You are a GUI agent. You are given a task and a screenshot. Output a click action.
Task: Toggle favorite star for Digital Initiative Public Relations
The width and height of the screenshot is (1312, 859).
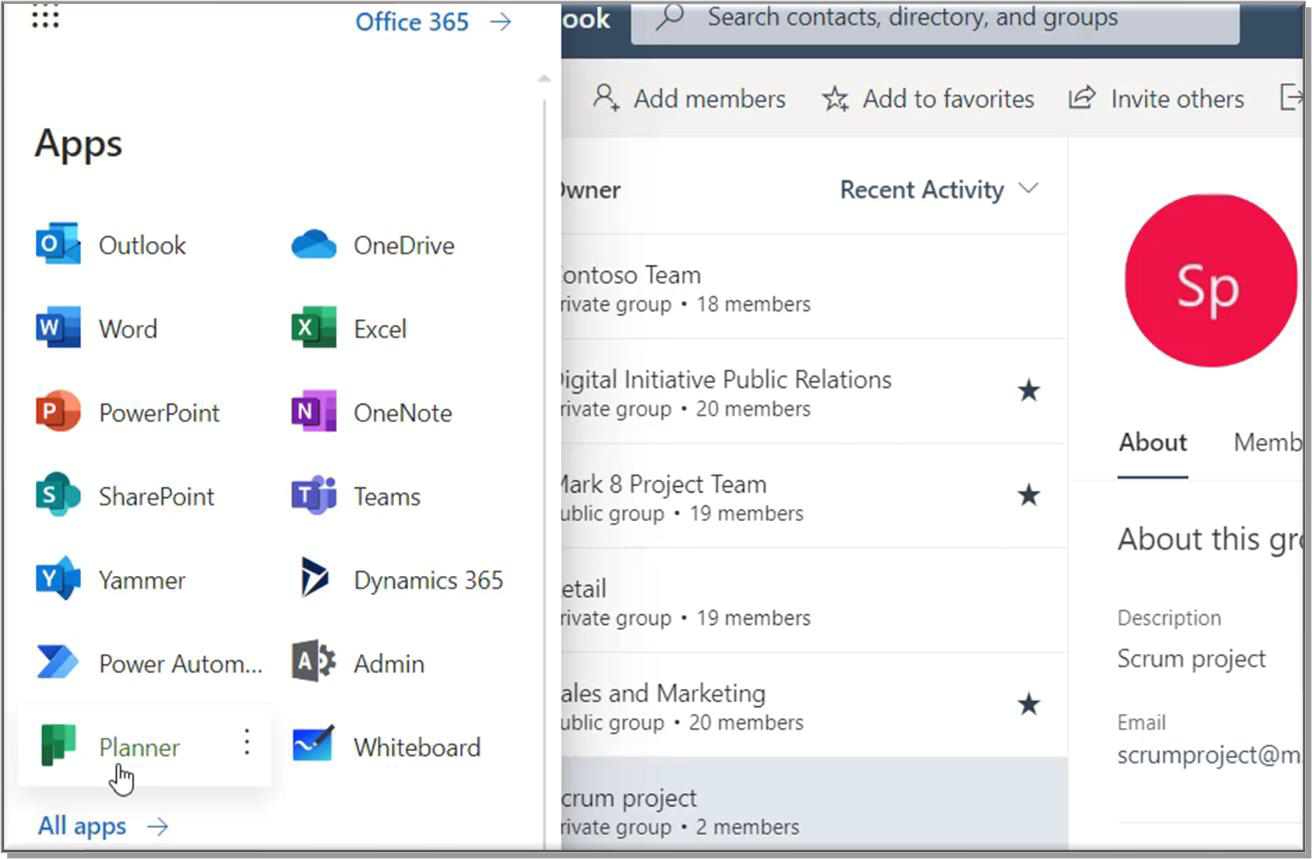(1028, 391)
